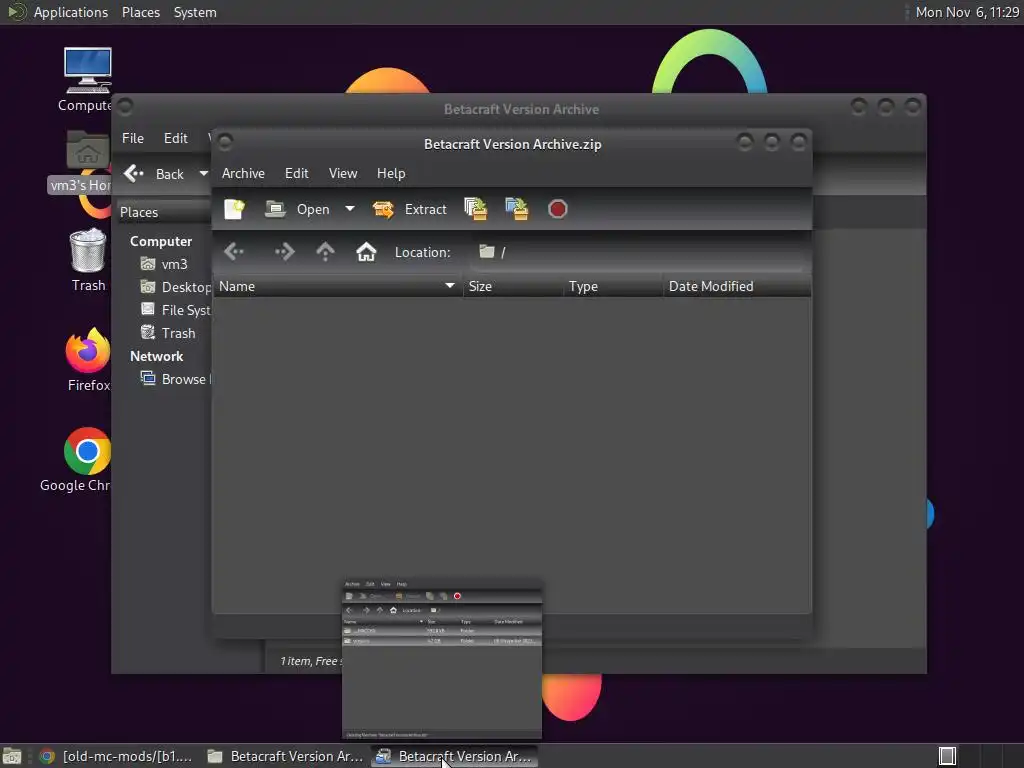Click the Add Files icon in toolbar

point(475,209)
